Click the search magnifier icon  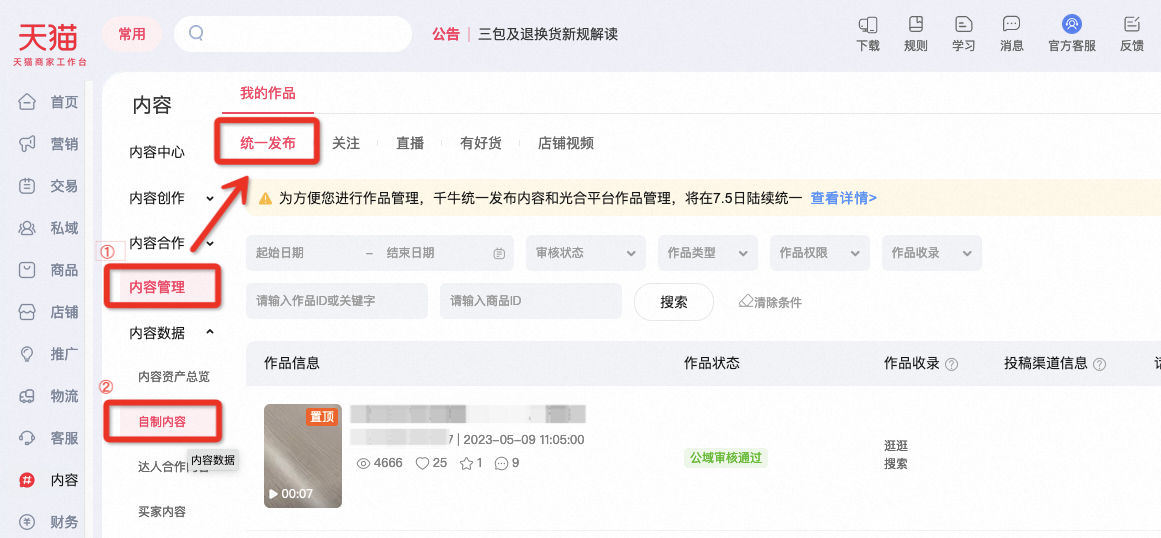pos(196,33)
